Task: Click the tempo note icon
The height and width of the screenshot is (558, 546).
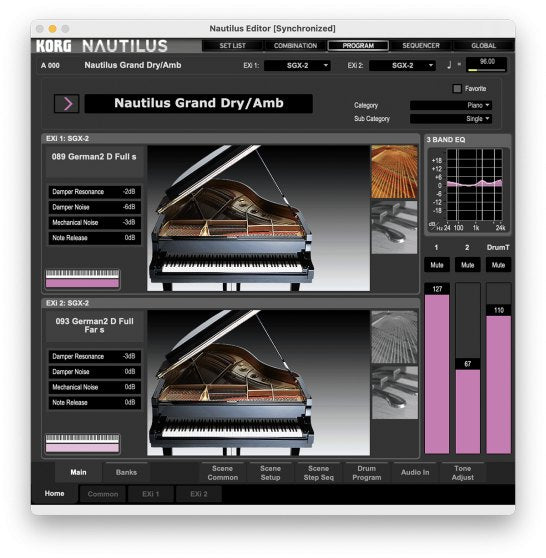Action: (449, 65)
